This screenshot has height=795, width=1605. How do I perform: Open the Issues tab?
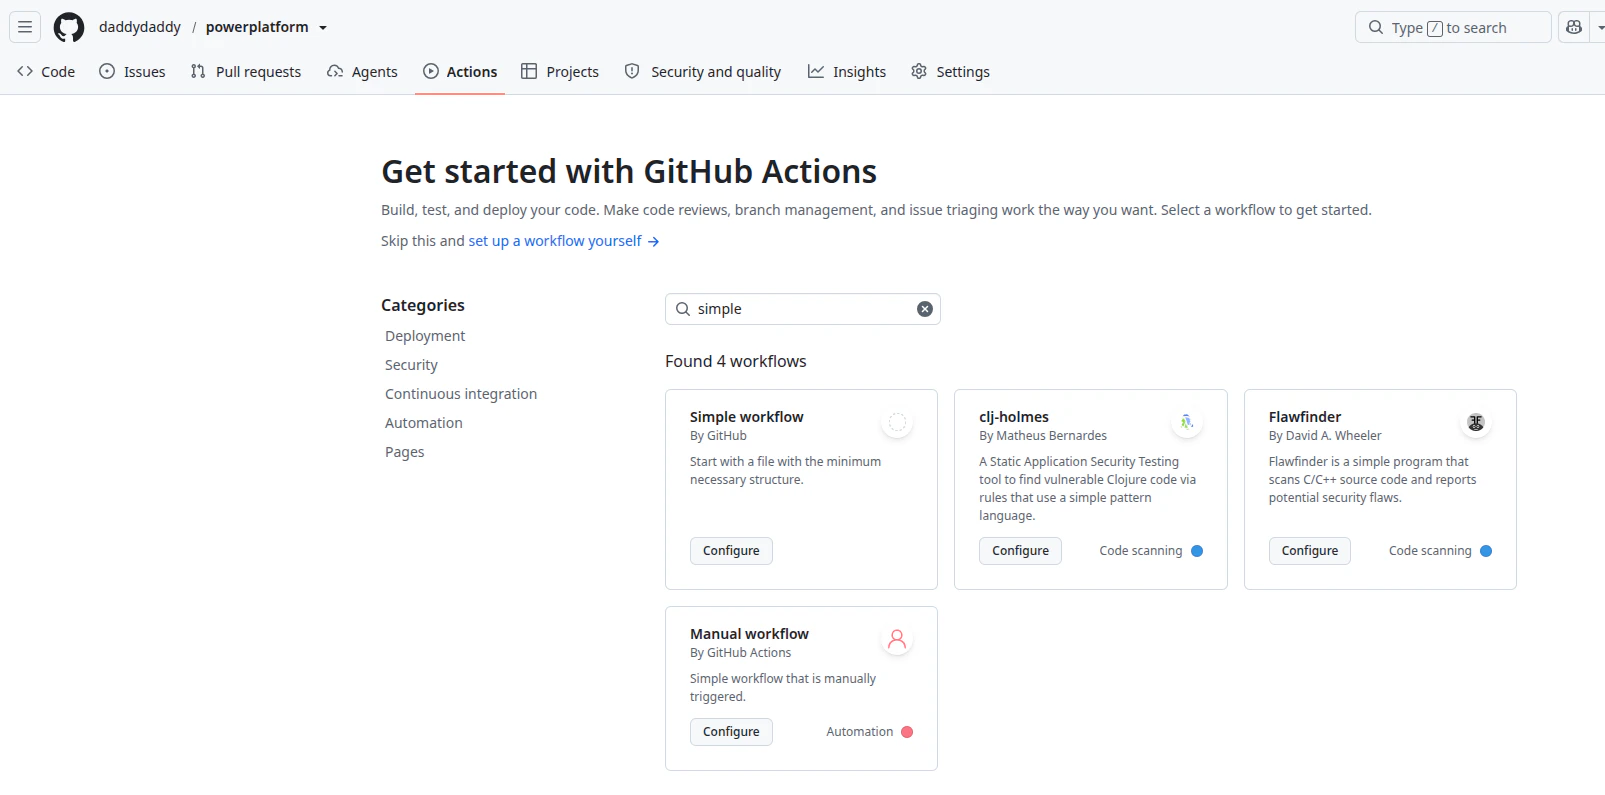pyautogui.click(x=132, y=72)
